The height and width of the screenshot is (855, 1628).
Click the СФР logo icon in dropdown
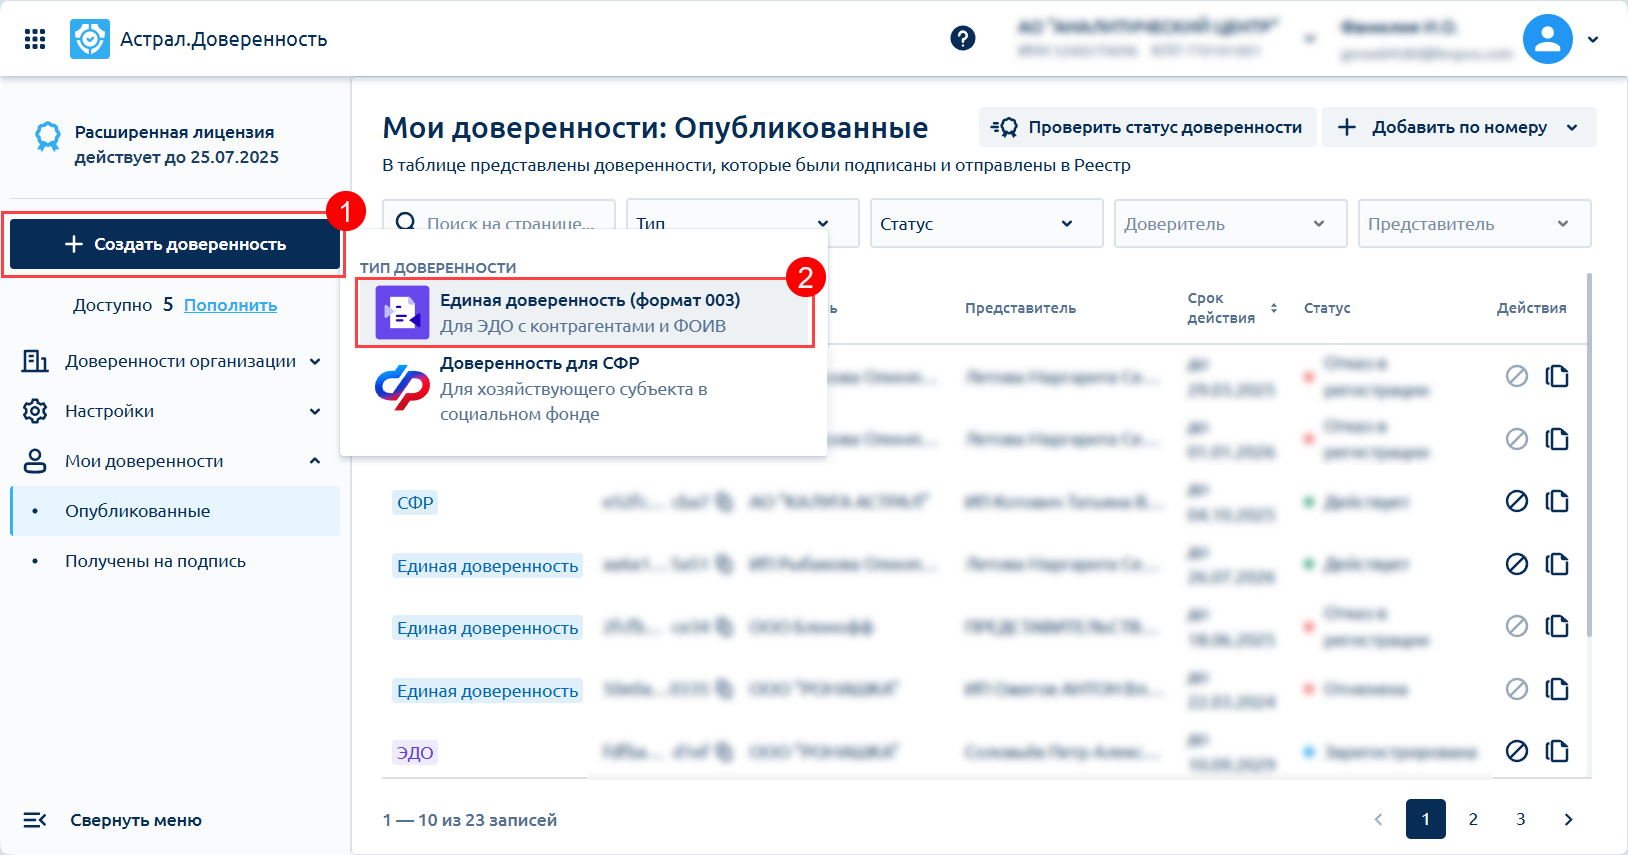click(402, 388)
